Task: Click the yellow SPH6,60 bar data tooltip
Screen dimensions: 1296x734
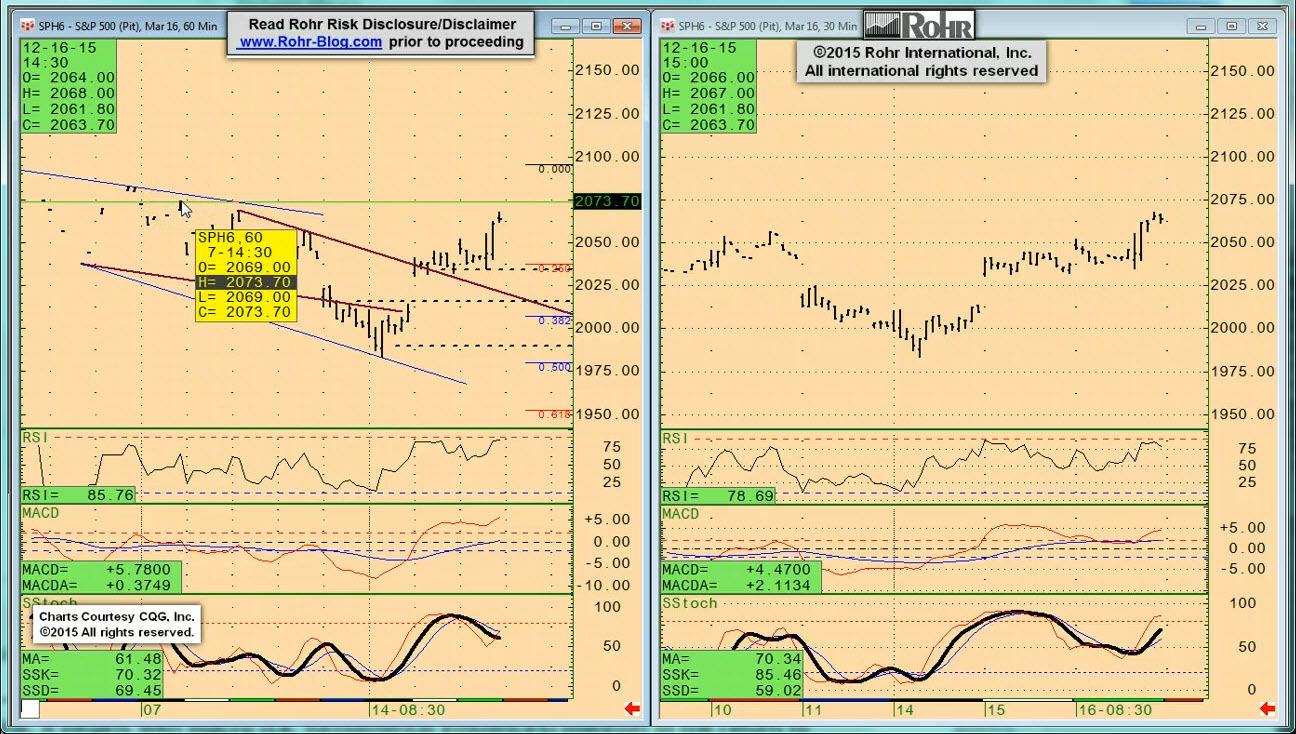Action: [x=246, y=275]
